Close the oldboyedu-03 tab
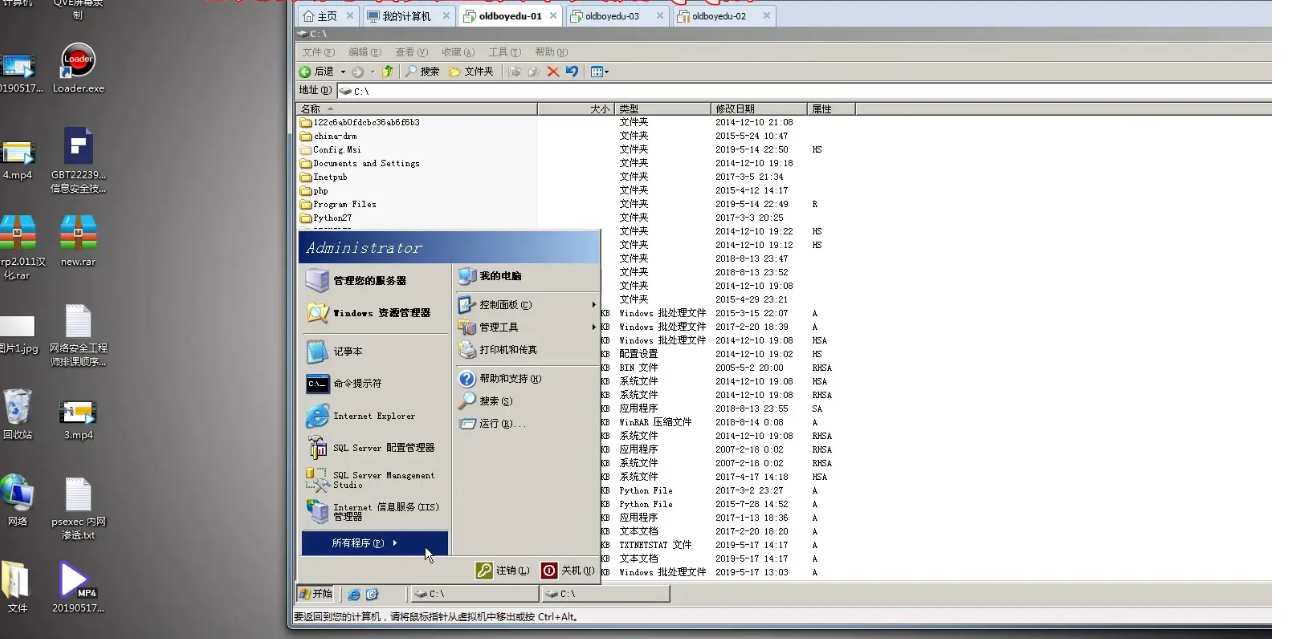The height and width of the screenshot is (639, 1298). pos(658,16)
